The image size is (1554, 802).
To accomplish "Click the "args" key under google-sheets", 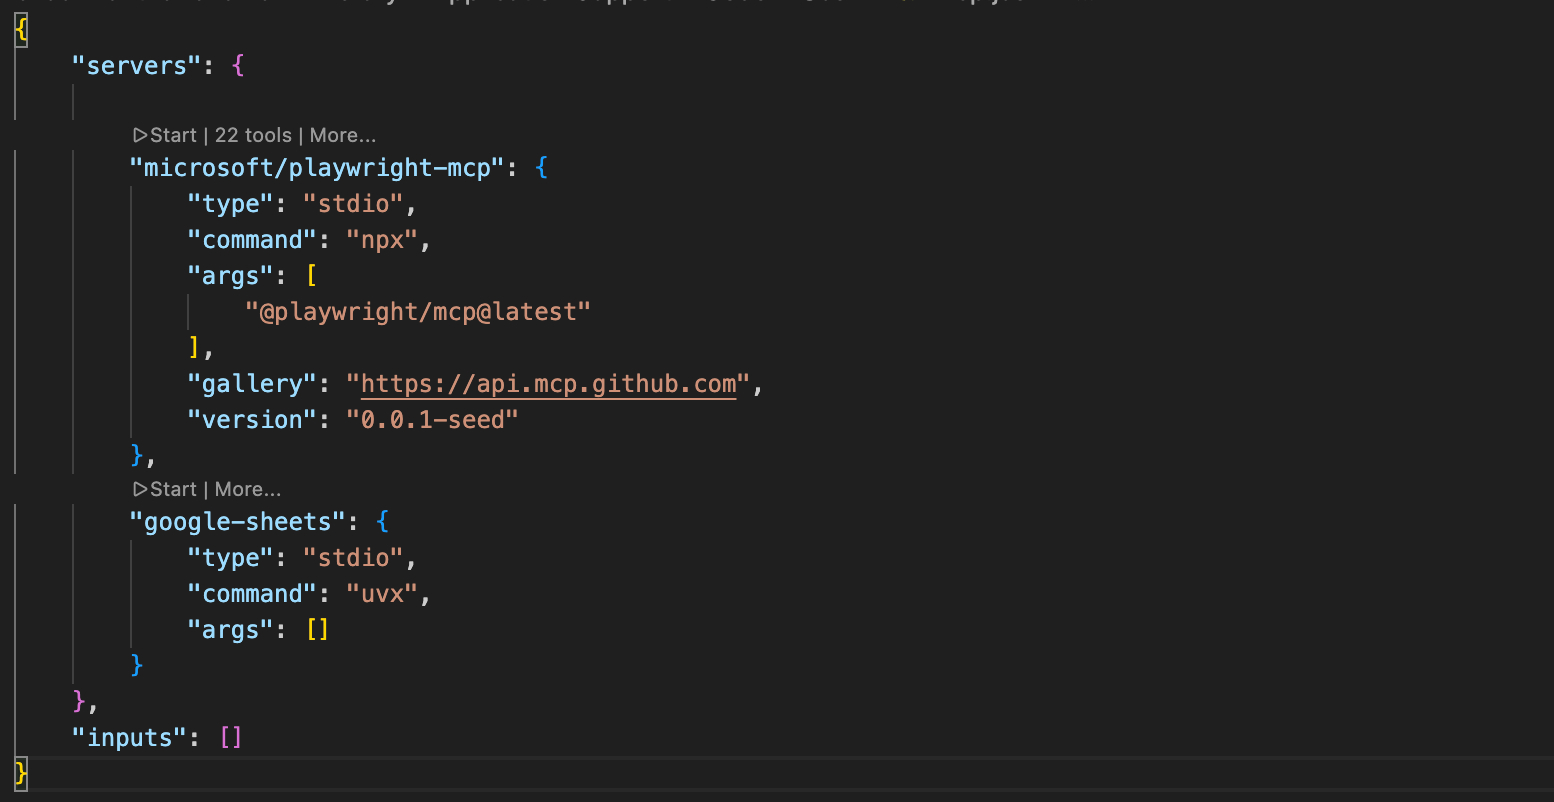I will (x=231, y=630).
